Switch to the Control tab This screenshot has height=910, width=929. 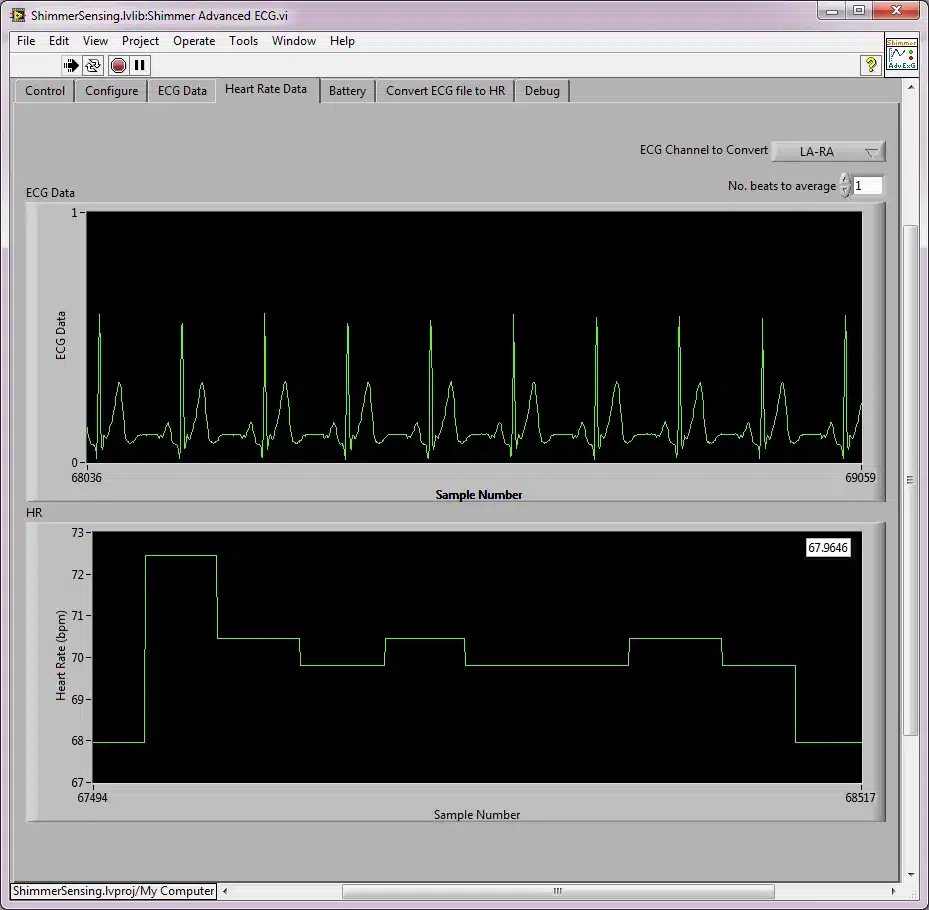point(44,91)
